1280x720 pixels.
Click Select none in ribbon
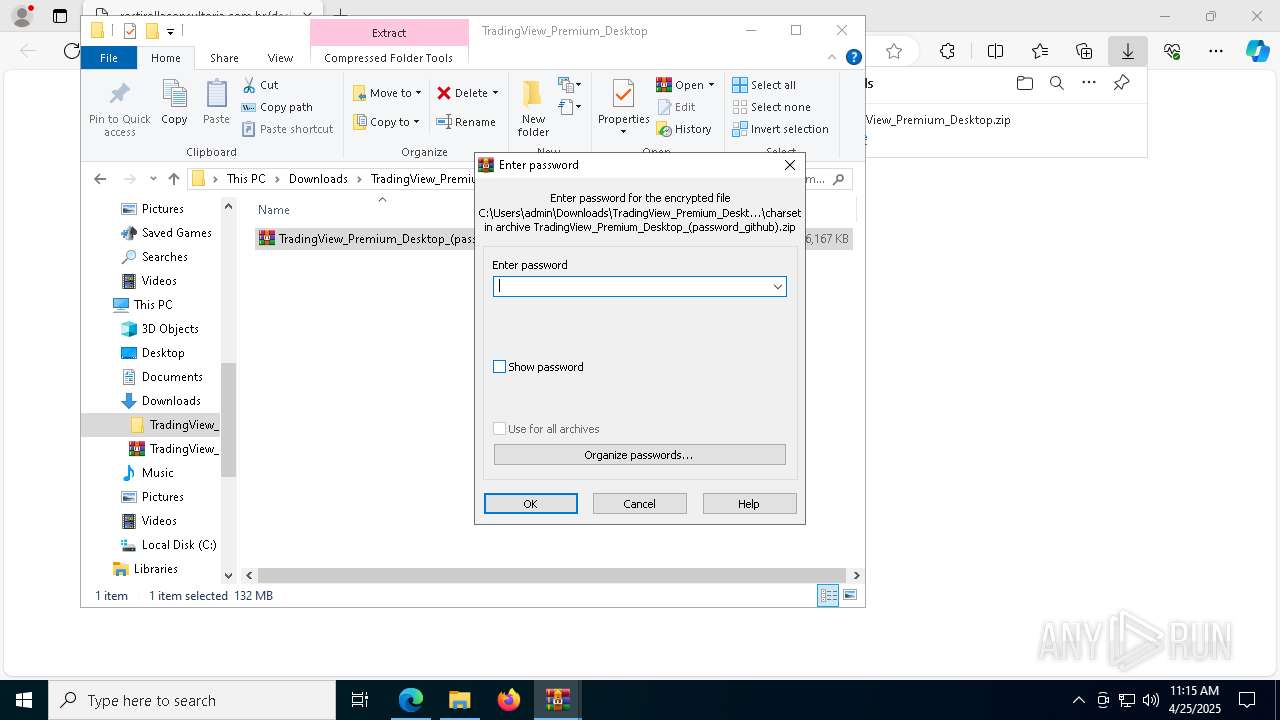pos(771,107)
